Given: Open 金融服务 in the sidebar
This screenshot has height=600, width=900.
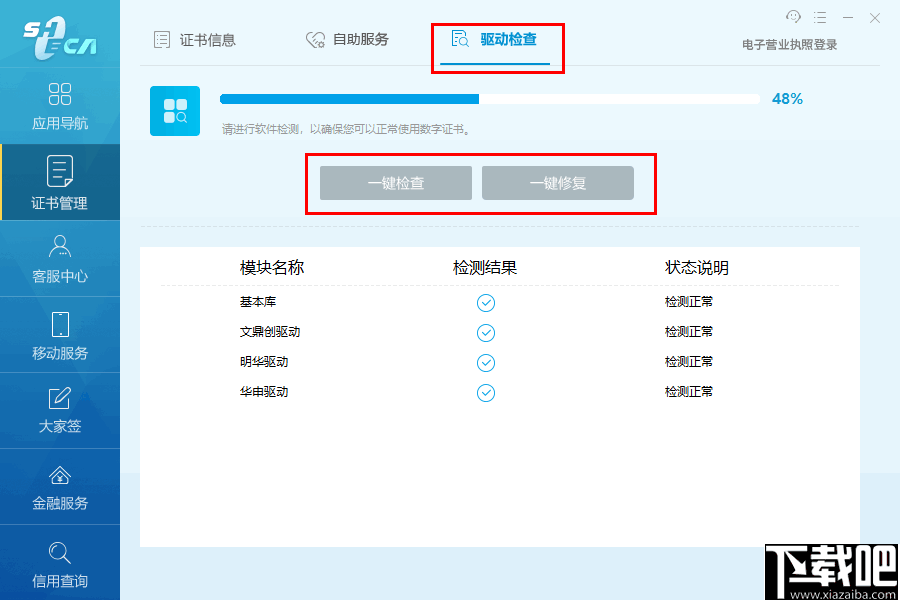Looking at the screenshot, I should tap(60, 487).
